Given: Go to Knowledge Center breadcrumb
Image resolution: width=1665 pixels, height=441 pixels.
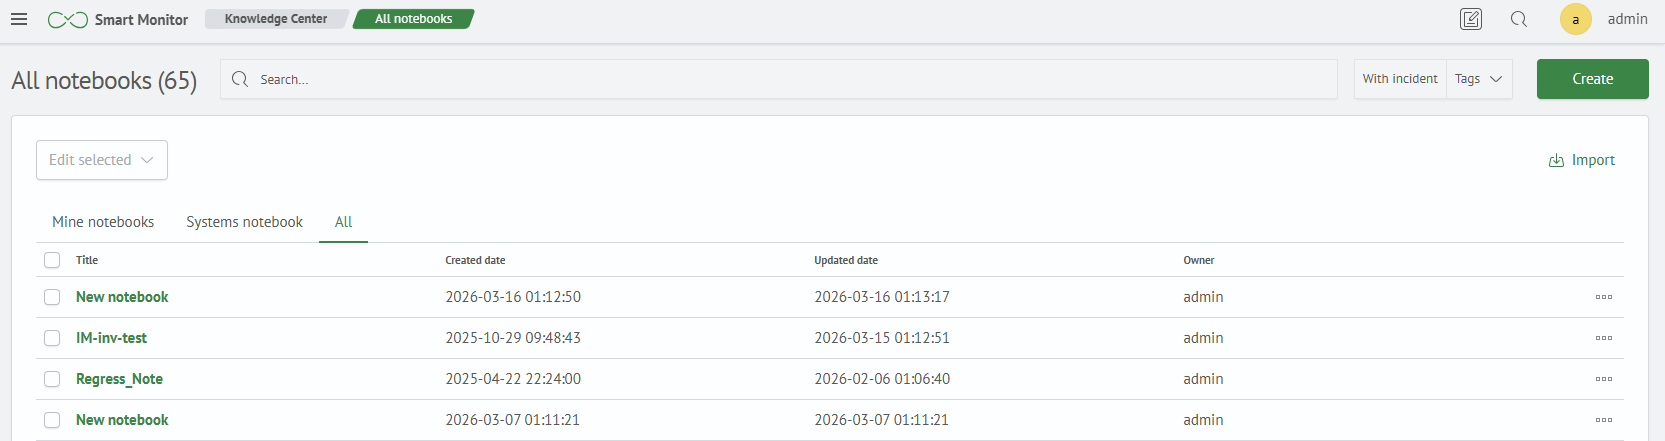Looking at the screenshot, I should [276, 19].
